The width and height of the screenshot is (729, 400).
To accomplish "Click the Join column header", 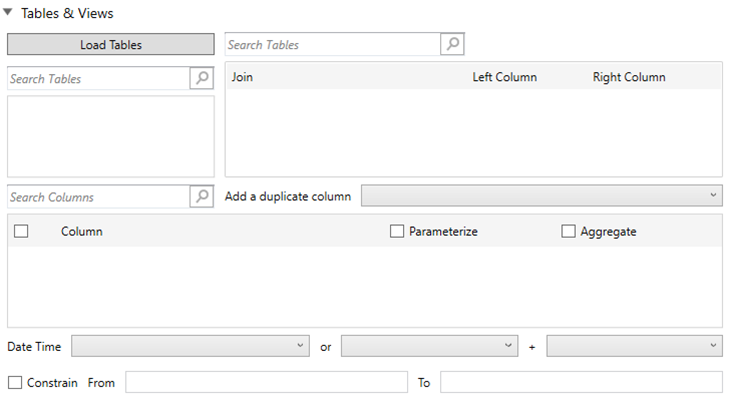I will click(x=243, y=77).
